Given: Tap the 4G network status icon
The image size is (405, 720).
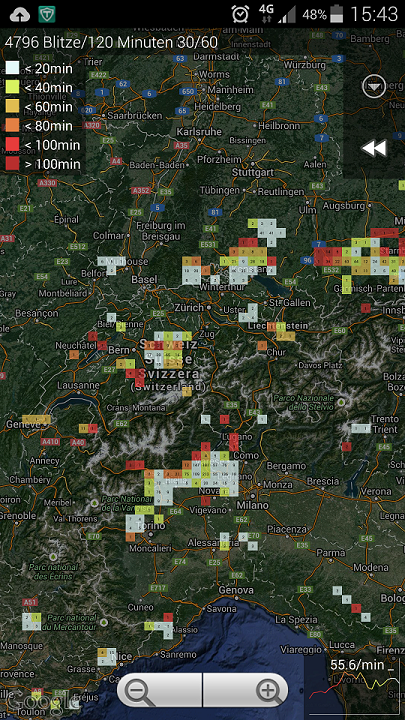Looking at the screenshot, I should (x=266, y=14).
